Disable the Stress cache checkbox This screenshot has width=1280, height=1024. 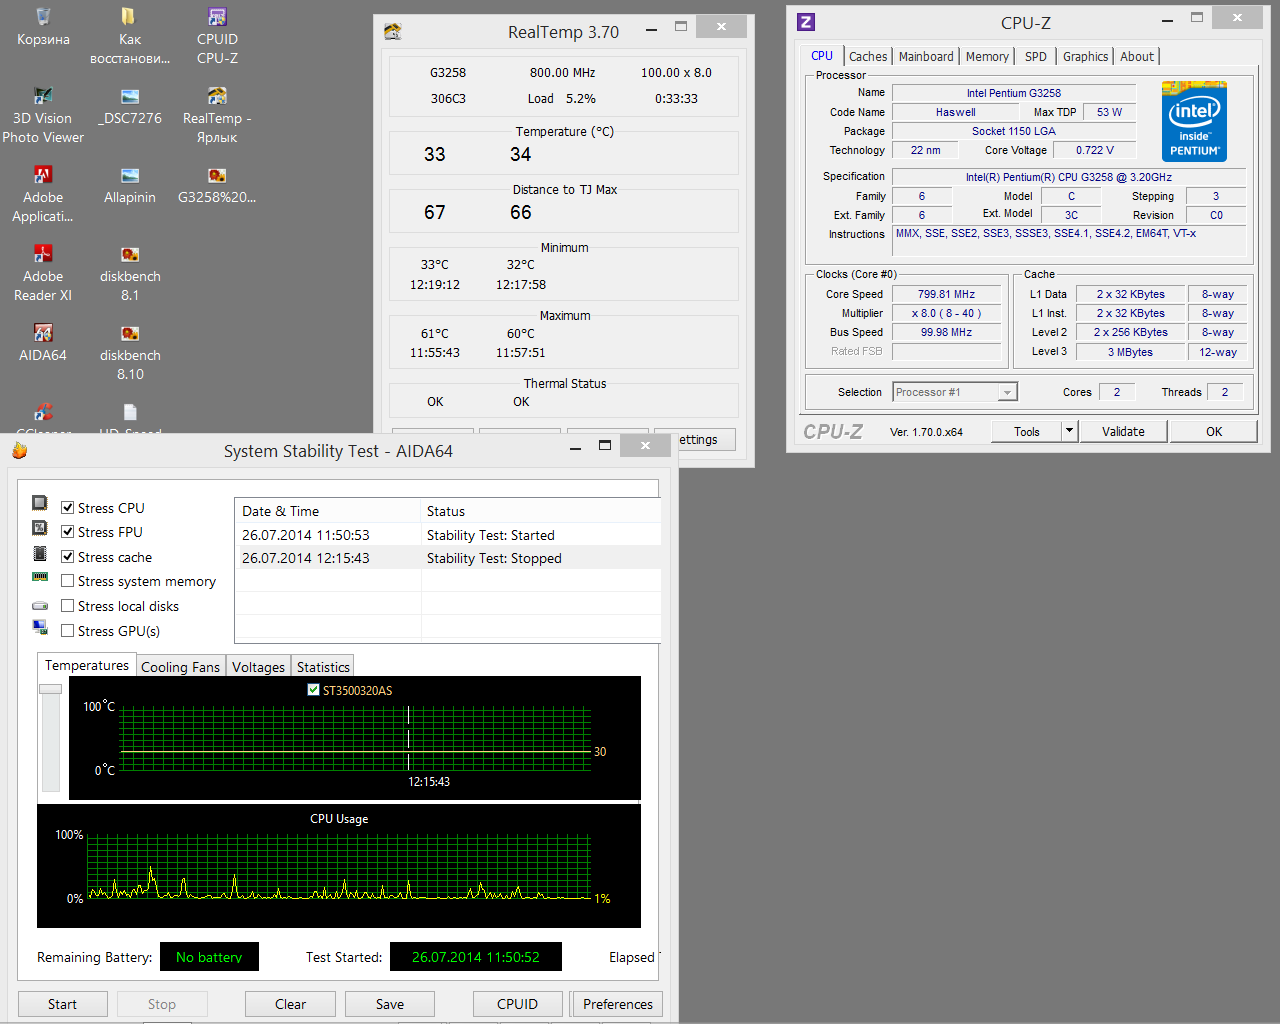(68, 557)
